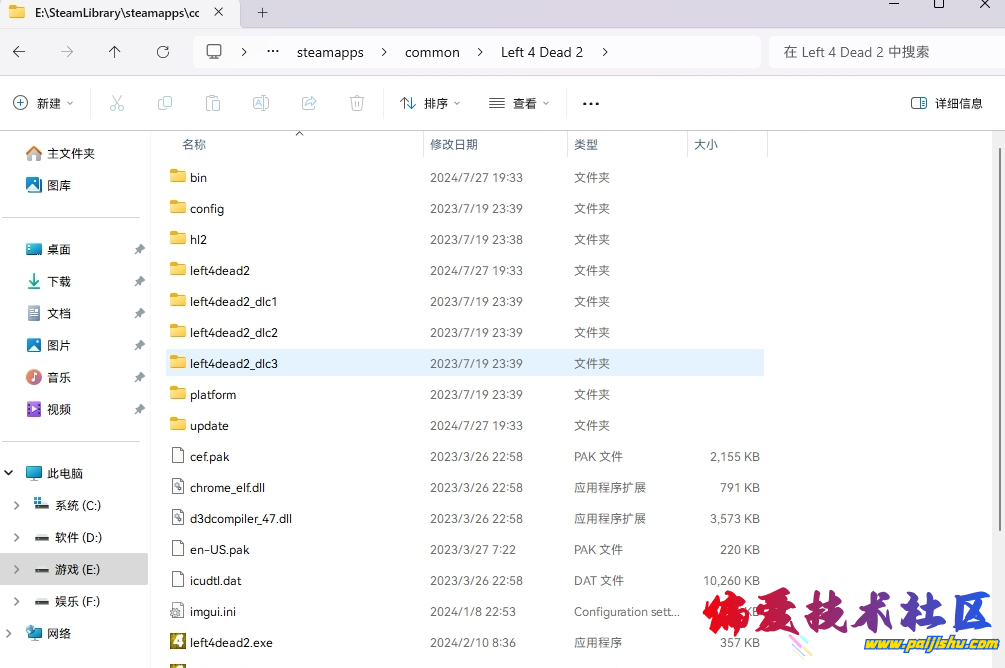The width and height of the screenshot is (1005, 668).
Task: Go back with the back arrow
Action: click(x=22, y=51)
